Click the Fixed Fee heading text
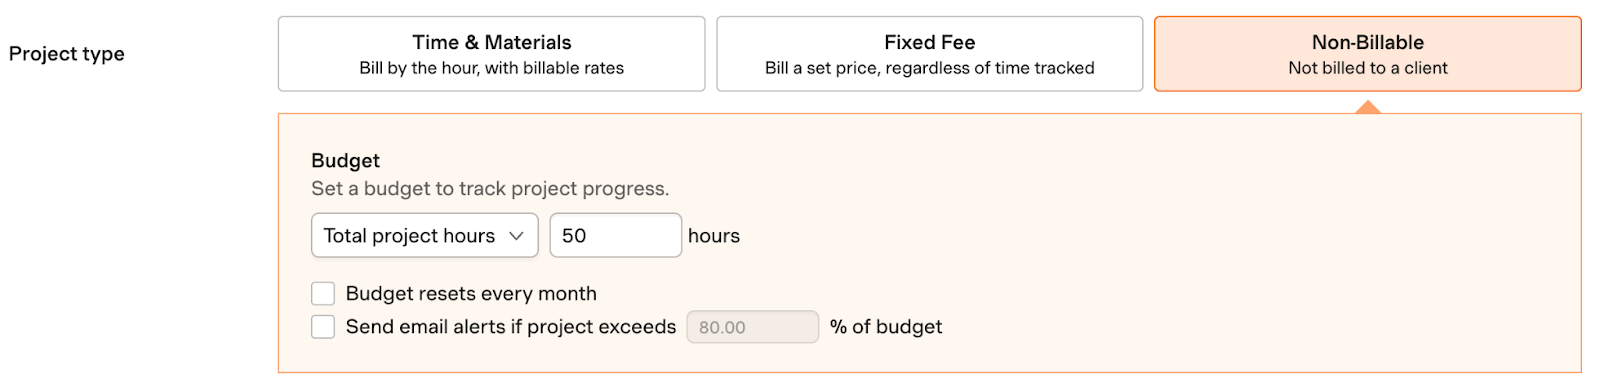1600x392 pixels. (x=929, y=42)
